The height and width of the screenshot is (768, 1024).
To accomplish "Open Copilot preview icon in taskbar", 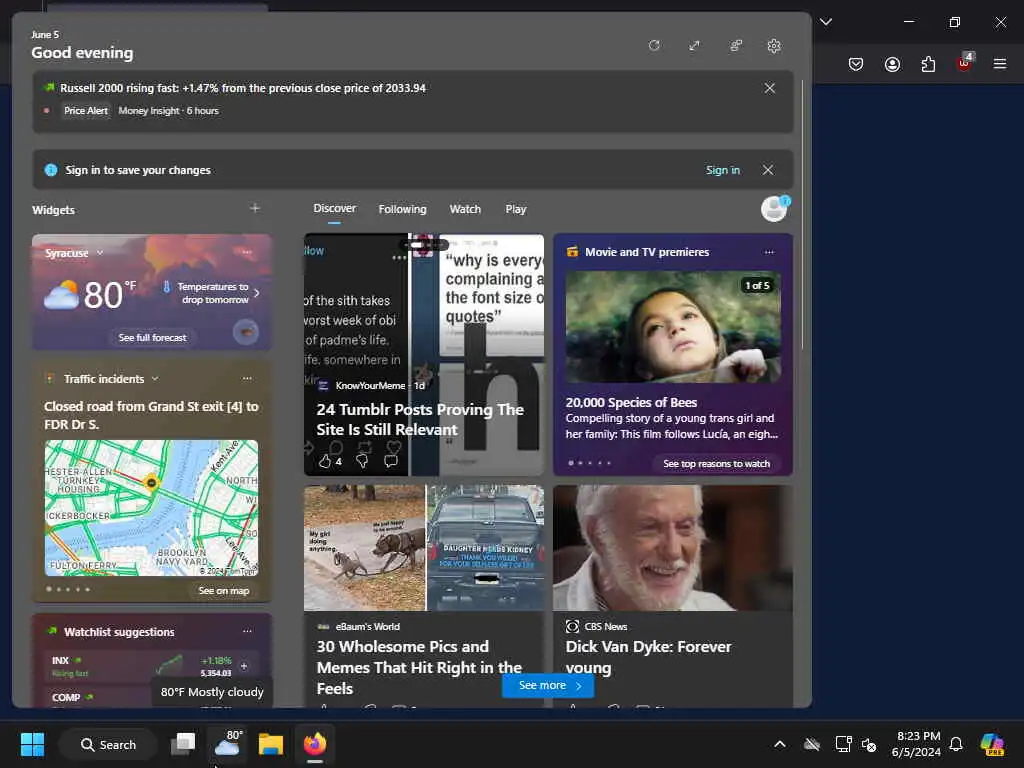I will [992, 744].
